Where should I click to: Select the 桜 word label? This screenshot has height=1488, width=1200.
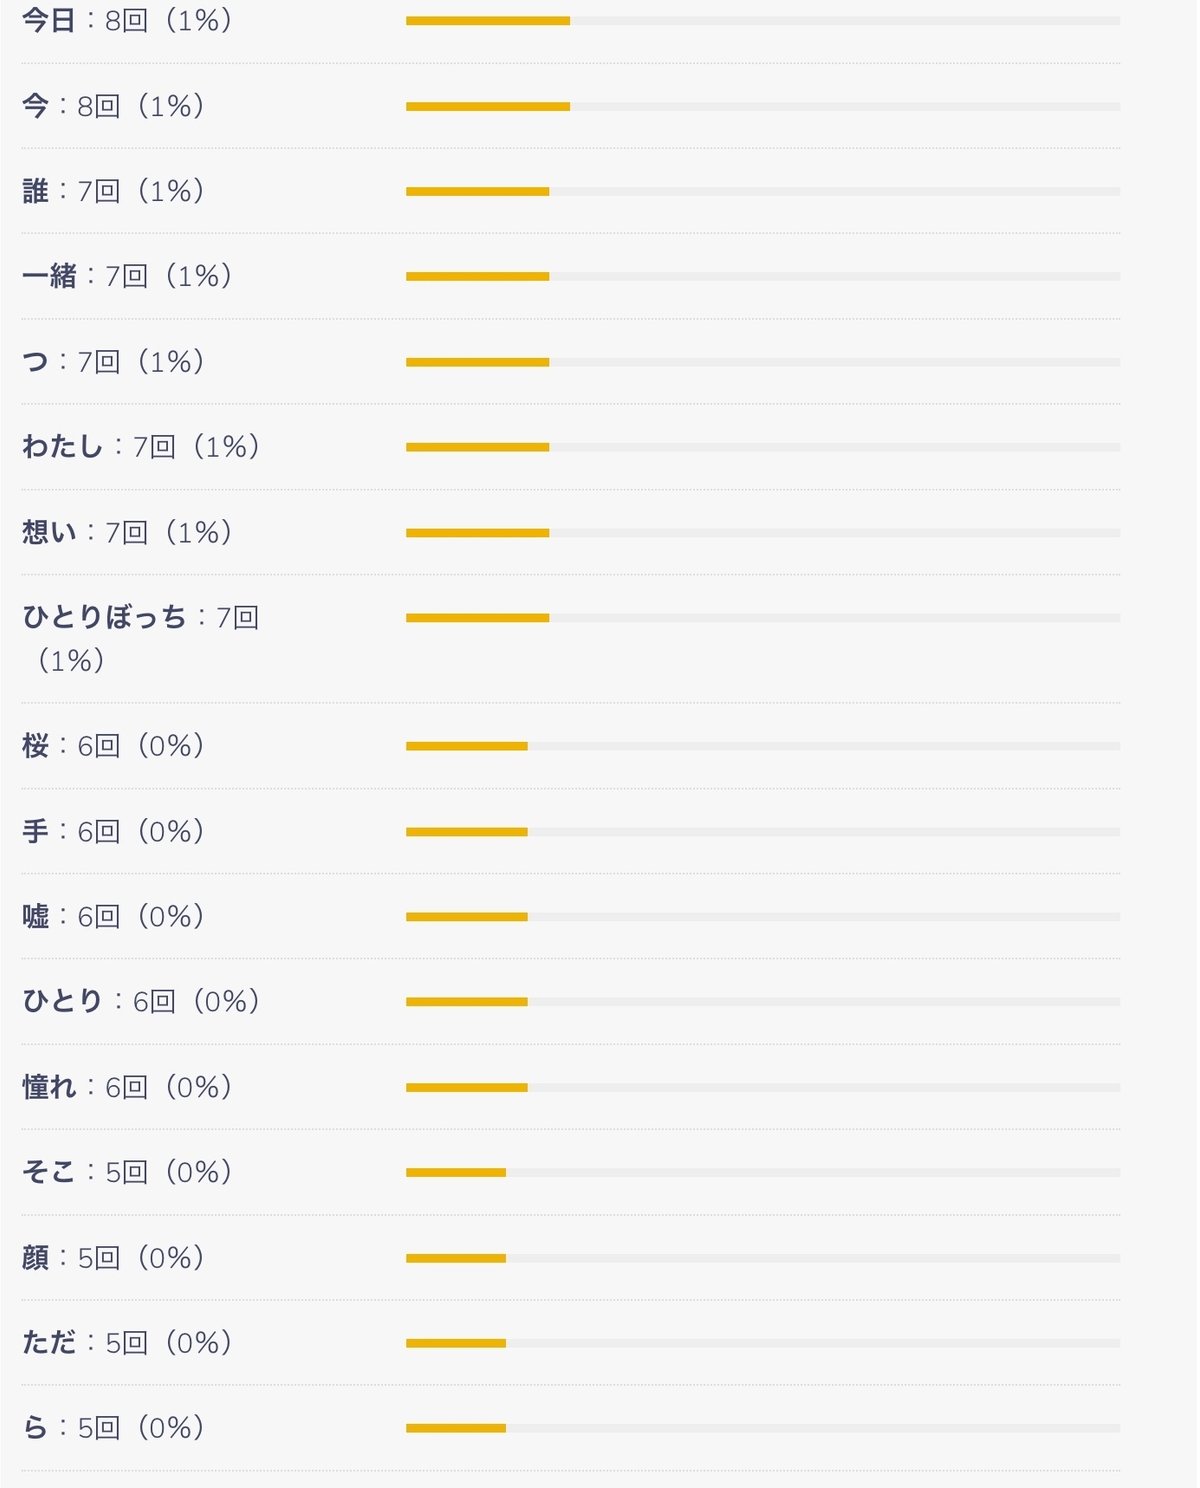coord(36,746)
